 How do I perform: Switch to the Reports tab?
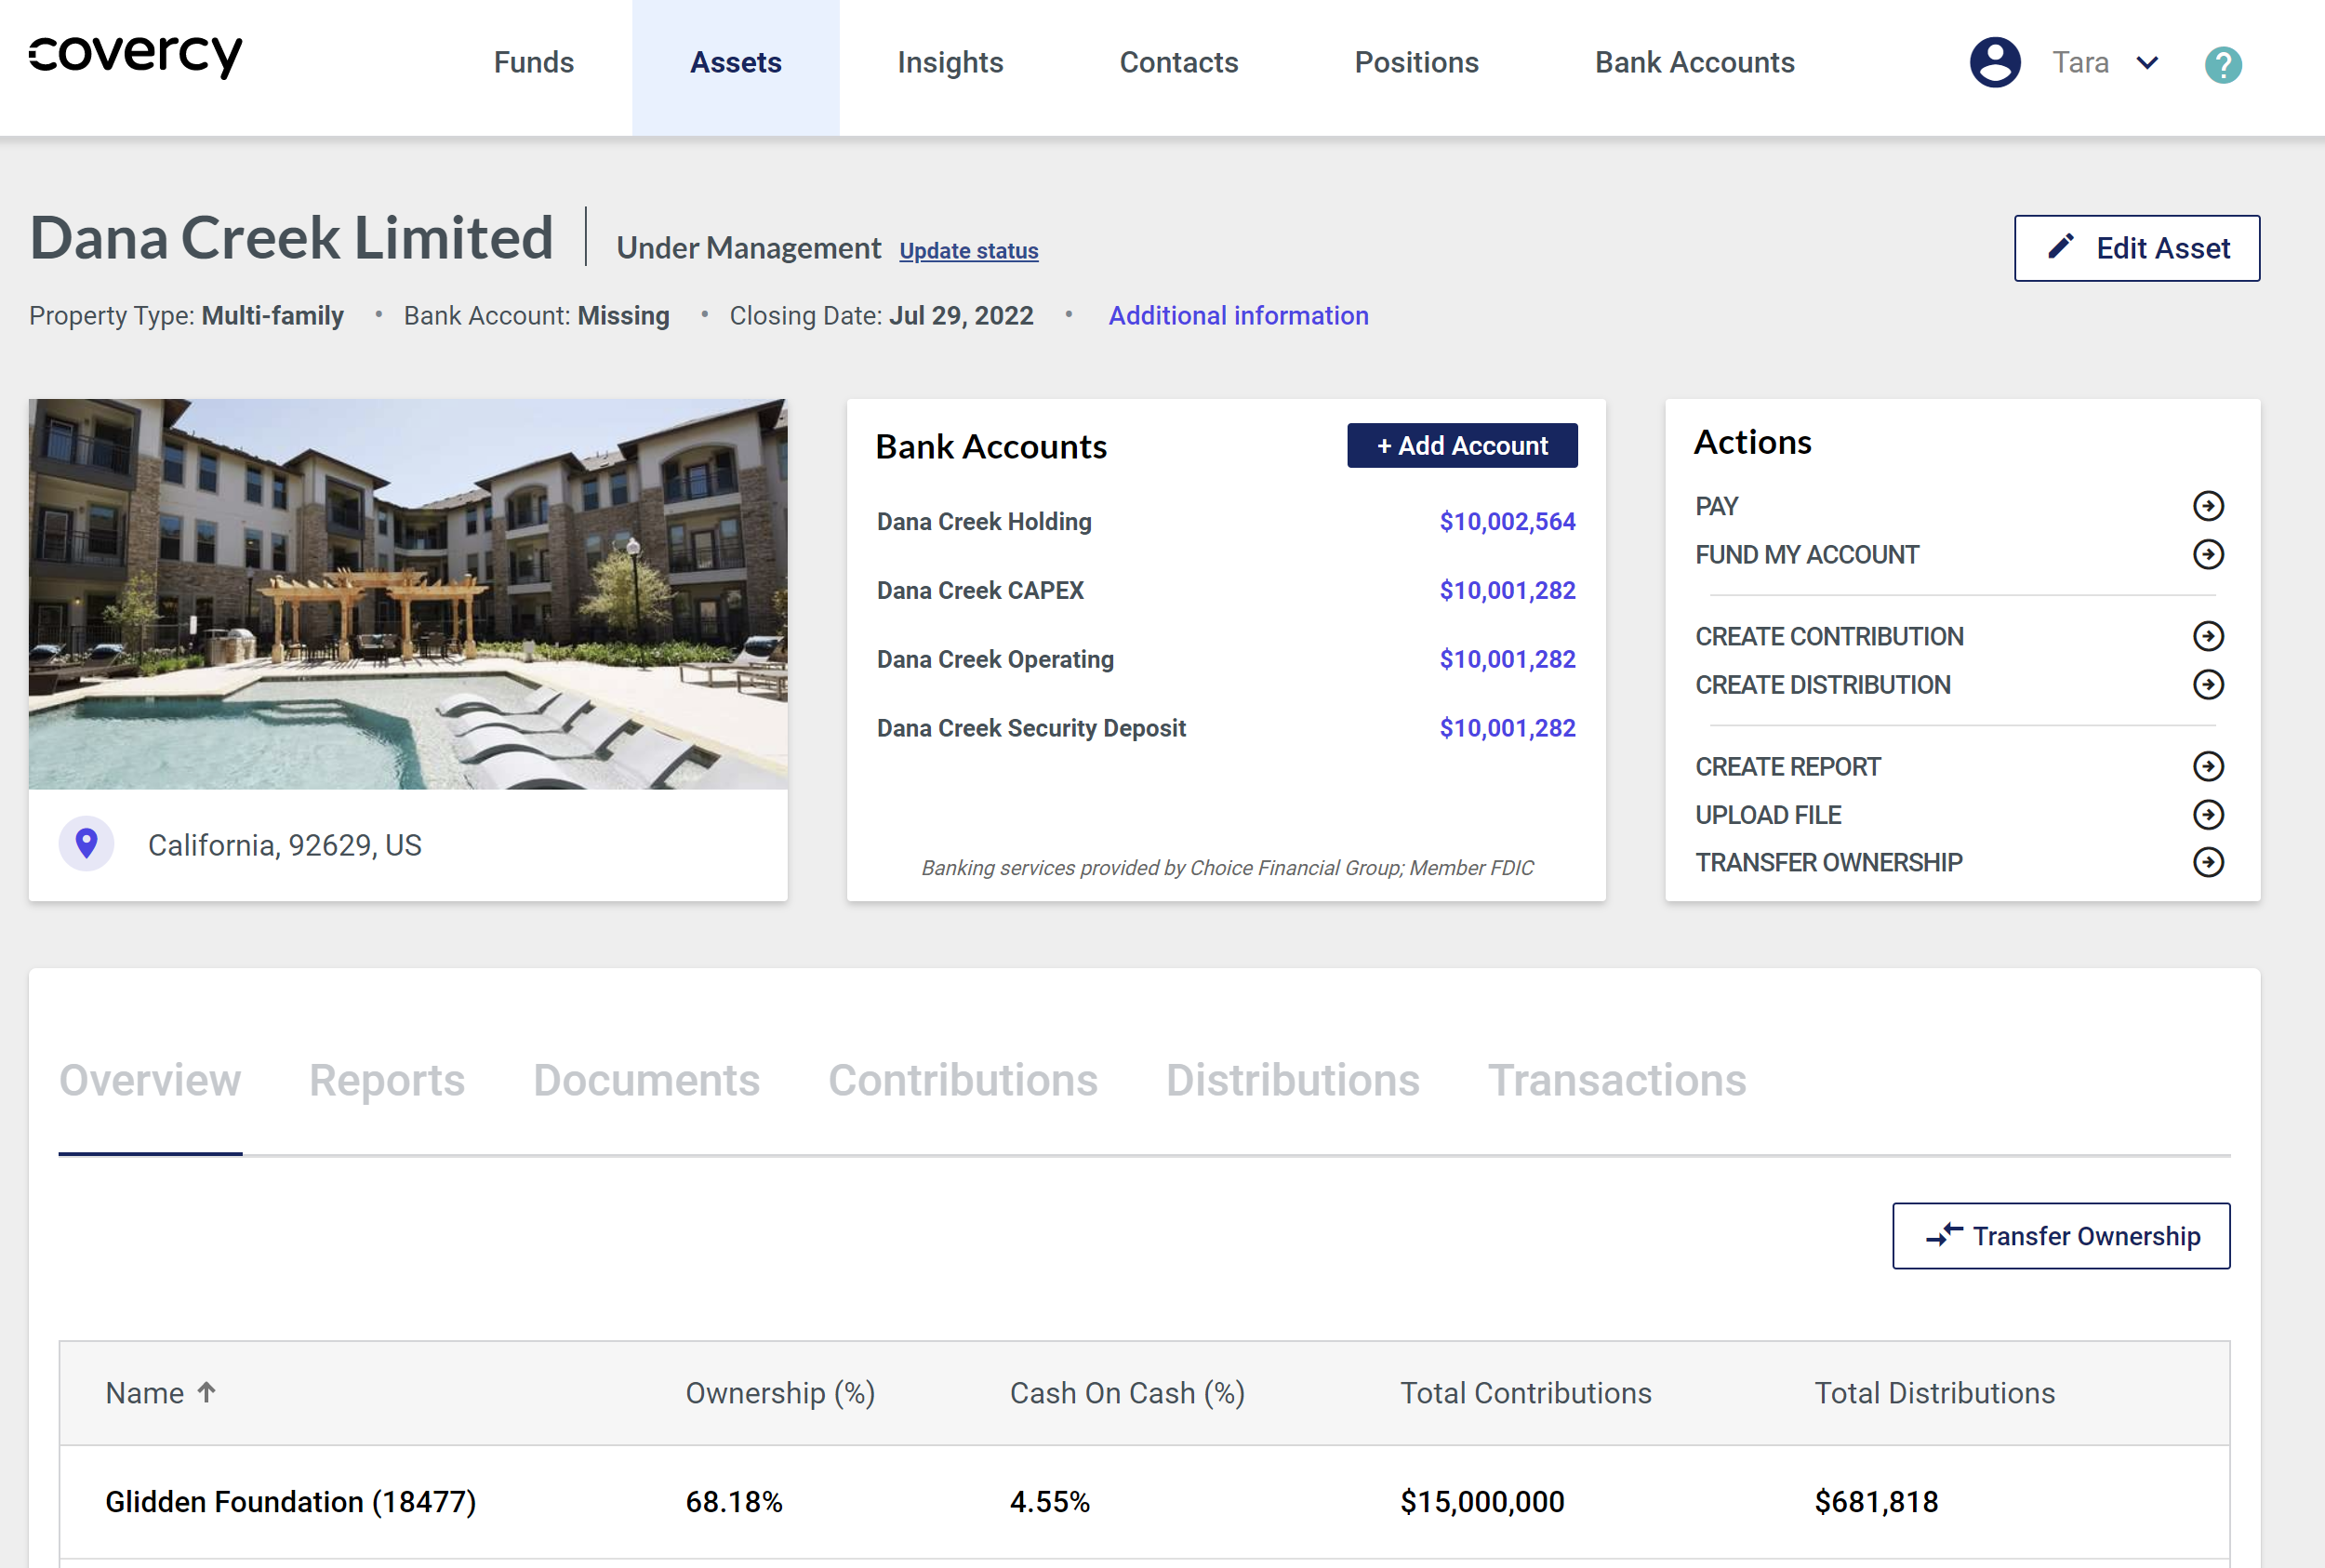tap(387, 1080)
